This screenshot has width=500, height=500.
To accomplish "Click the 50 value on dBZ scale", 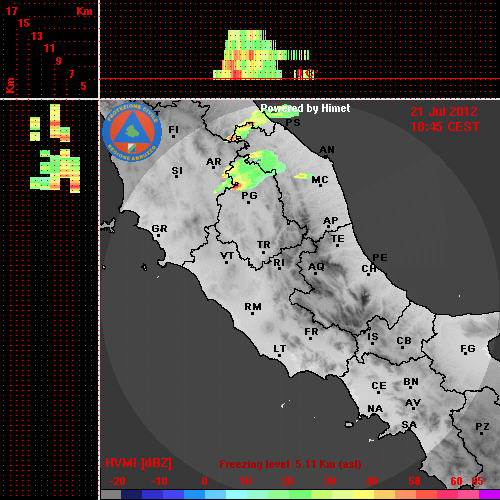I will click(x=414, y=481).
